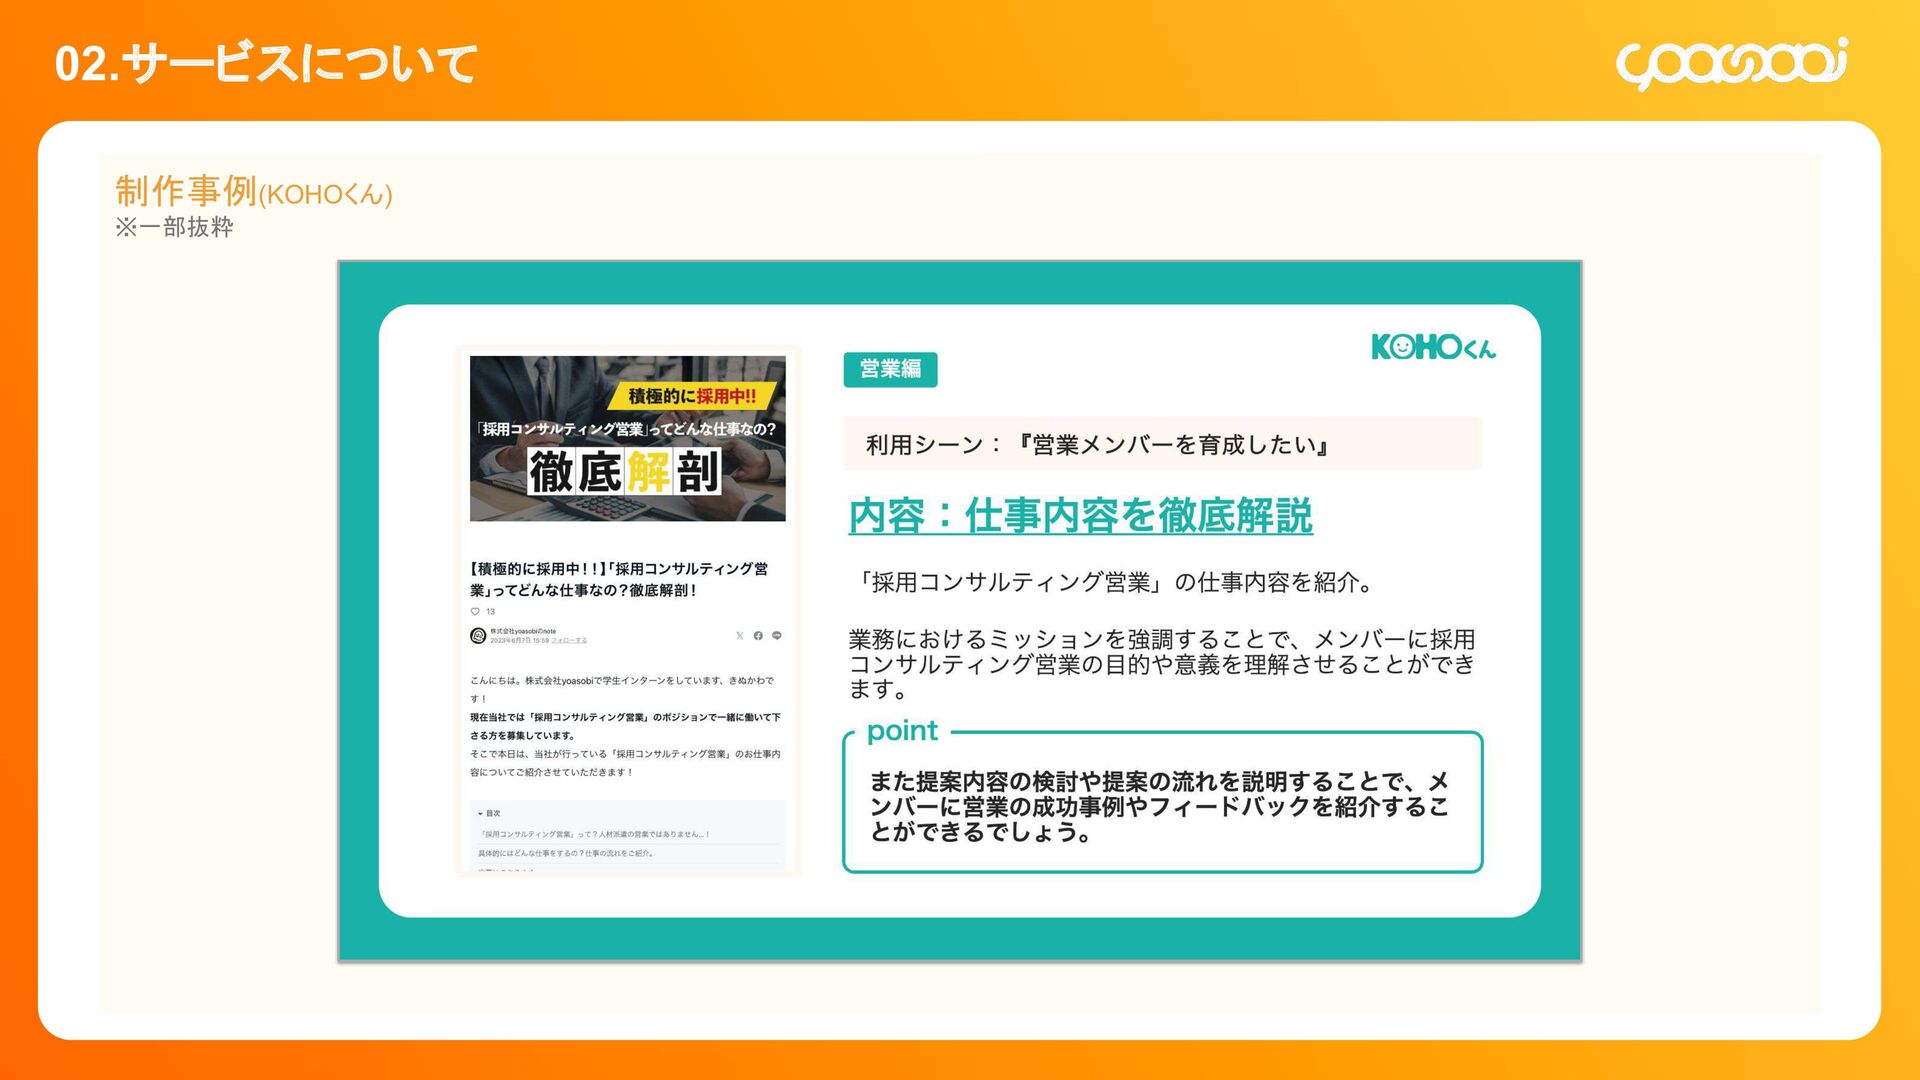Click the 営業編 tag label

[889, 369]
